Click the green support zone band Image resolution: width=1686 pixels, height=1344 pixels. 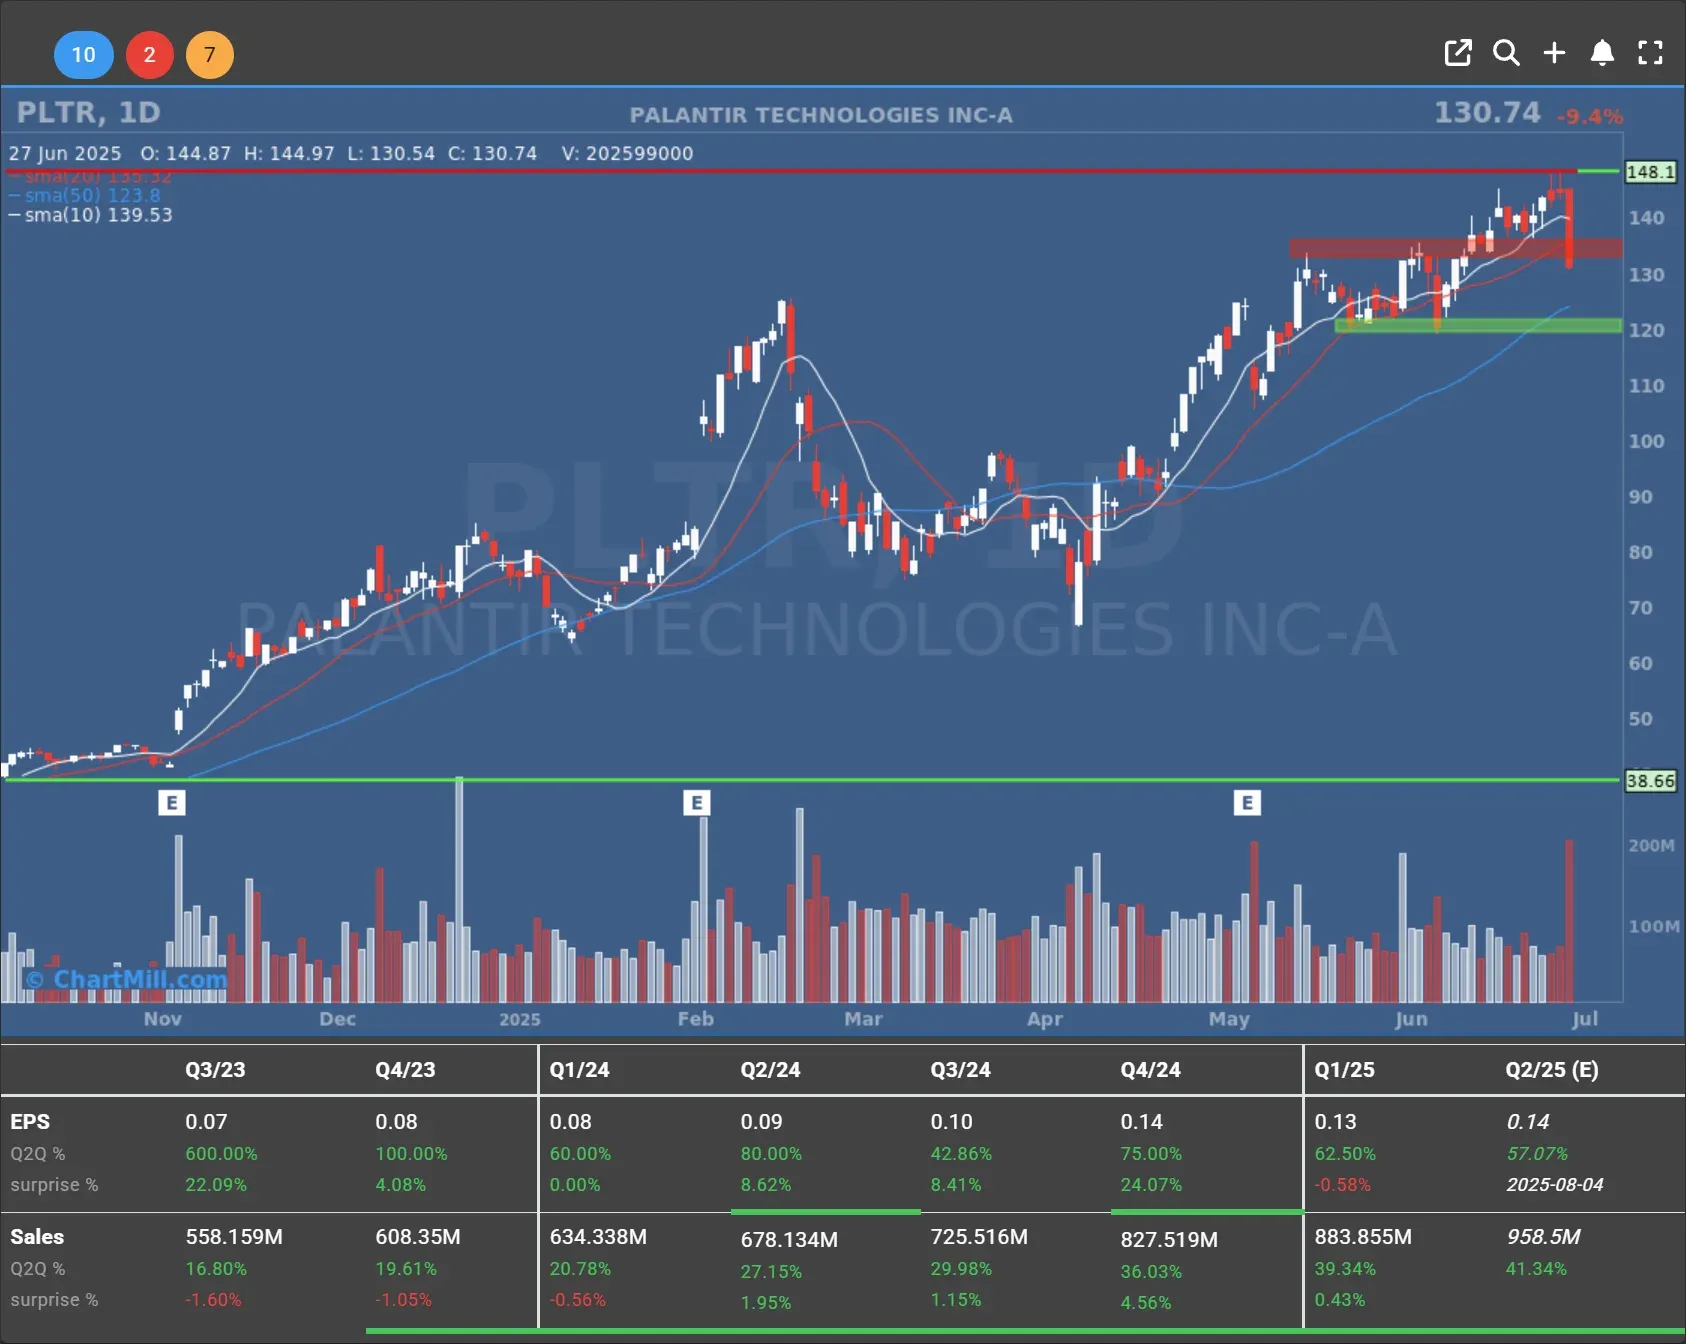1478,325
